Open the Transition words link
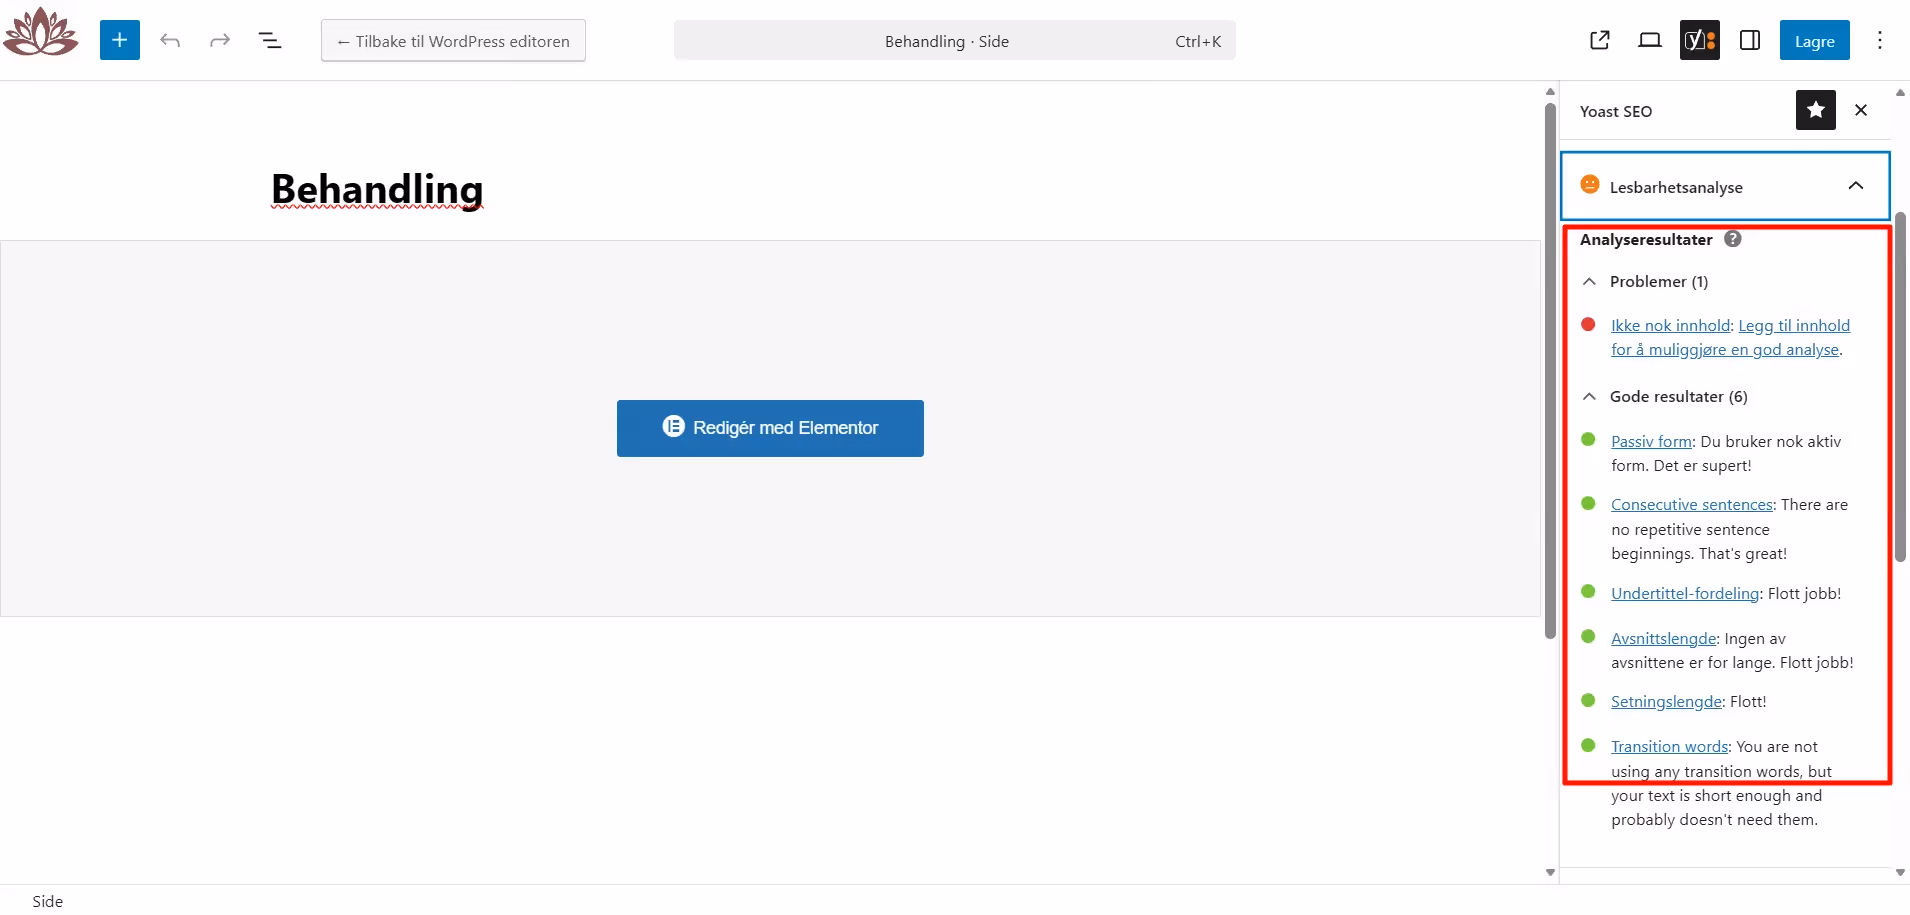Screen dimensions: 1910x915 click(x=1670, y=747)
